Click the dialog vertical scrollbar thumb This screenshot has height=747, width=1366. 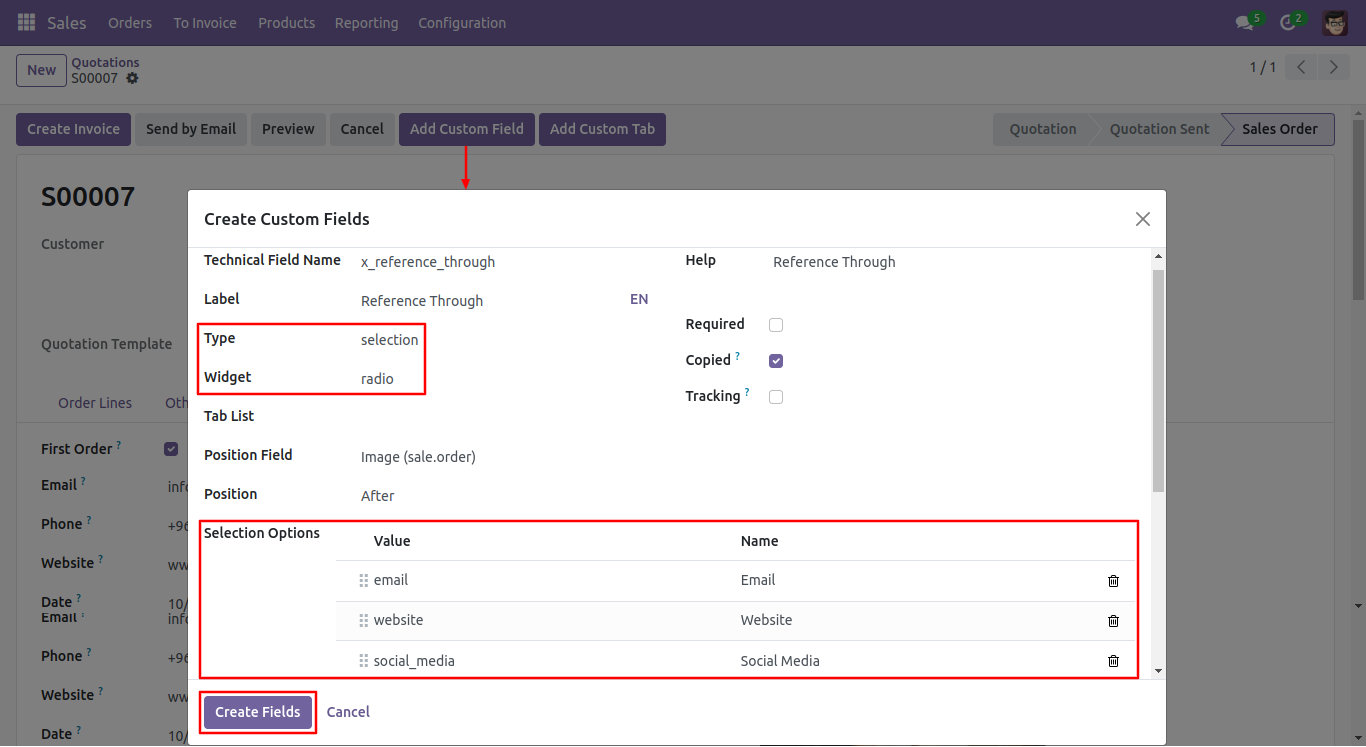[1158, 380]
